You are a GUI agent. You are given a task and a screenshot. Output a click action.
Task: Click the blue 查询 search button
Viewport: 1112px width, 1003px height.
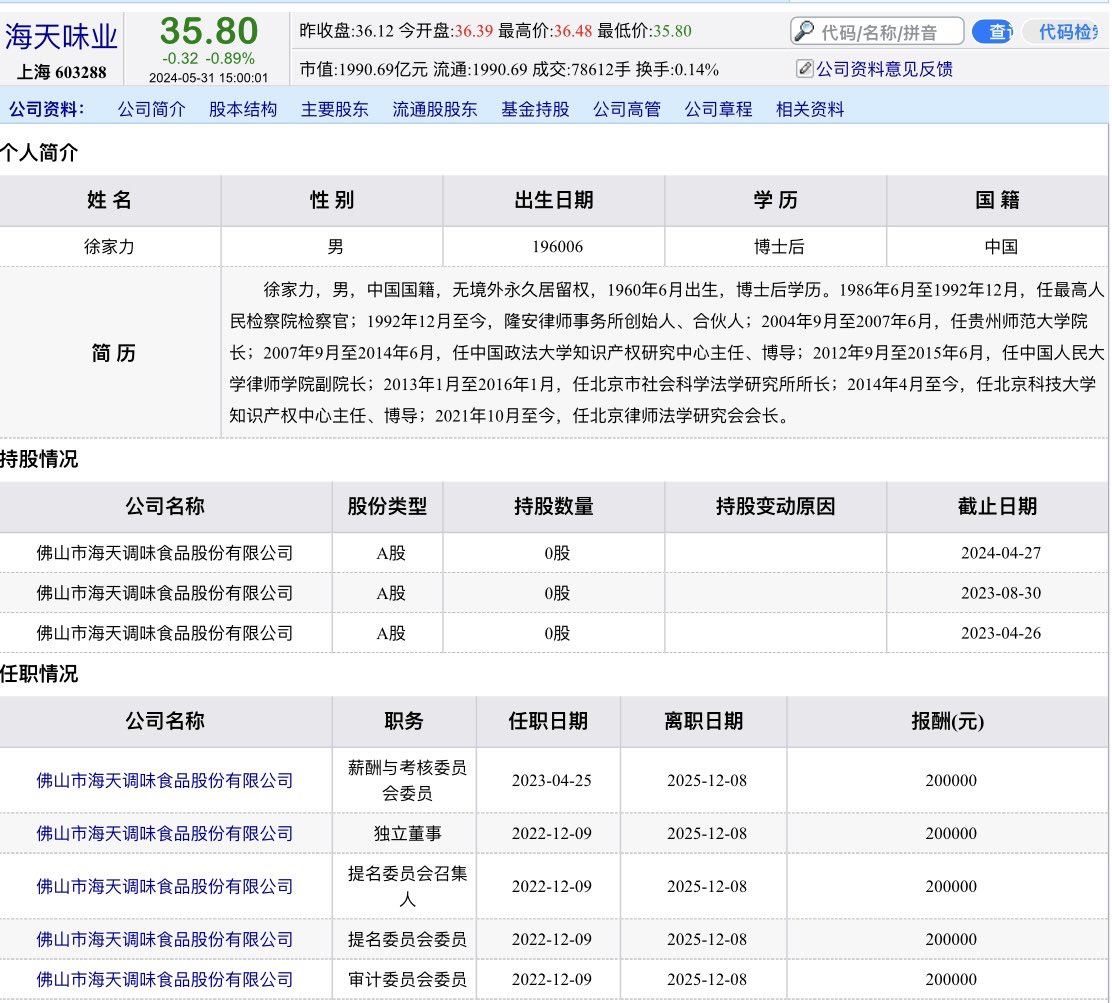(994, 31)
